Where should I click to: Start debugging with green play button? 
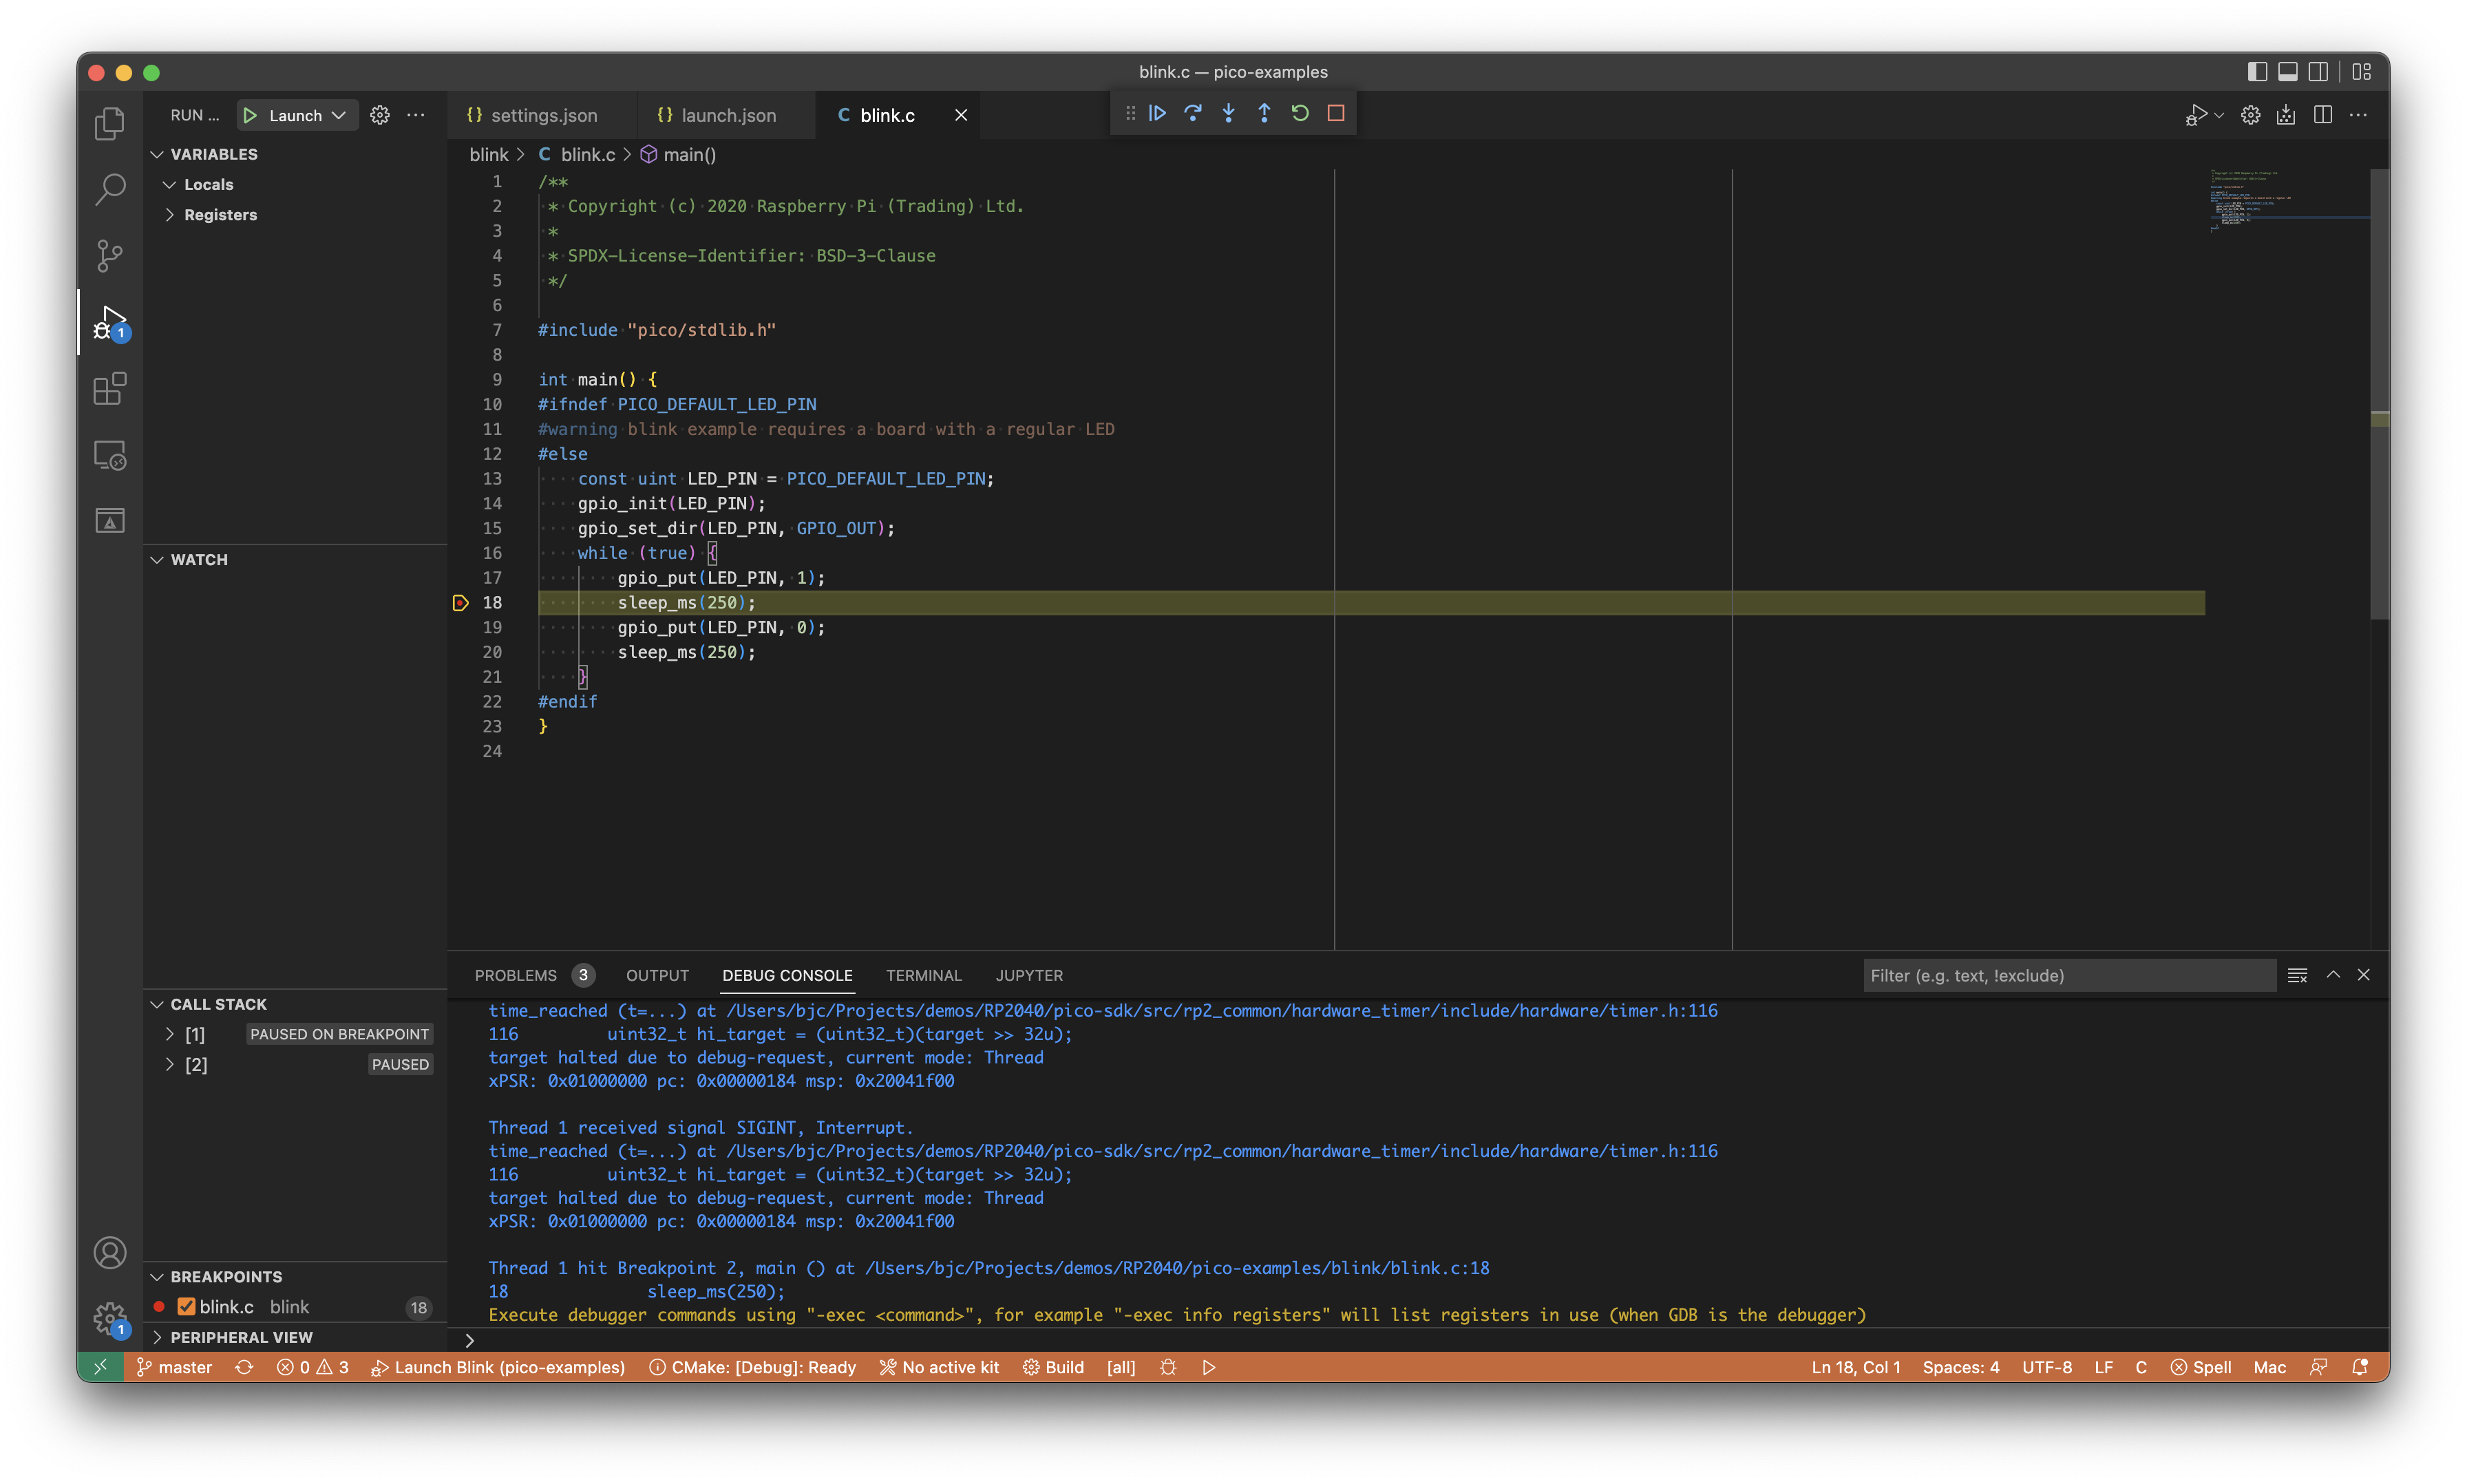click(250, 116)
